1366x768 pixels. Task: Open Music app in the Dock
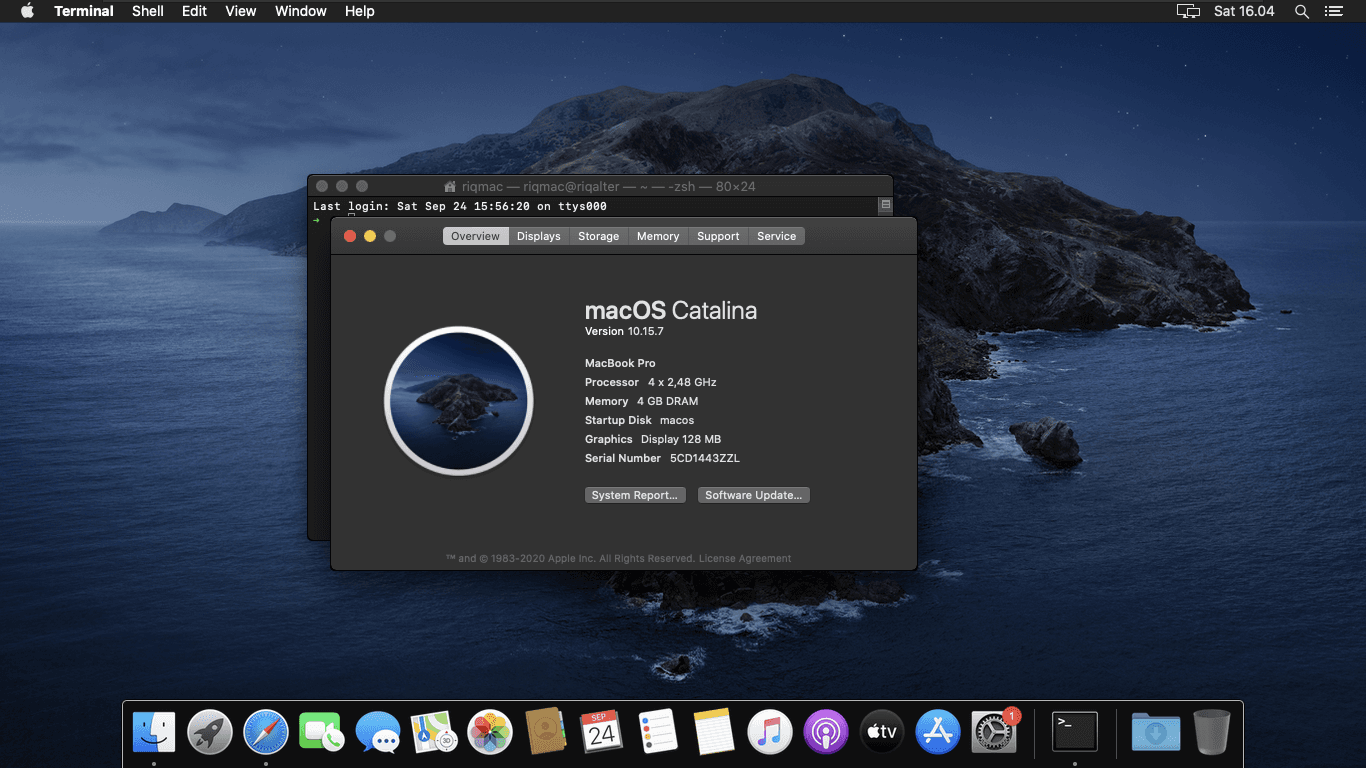point(770,733)
